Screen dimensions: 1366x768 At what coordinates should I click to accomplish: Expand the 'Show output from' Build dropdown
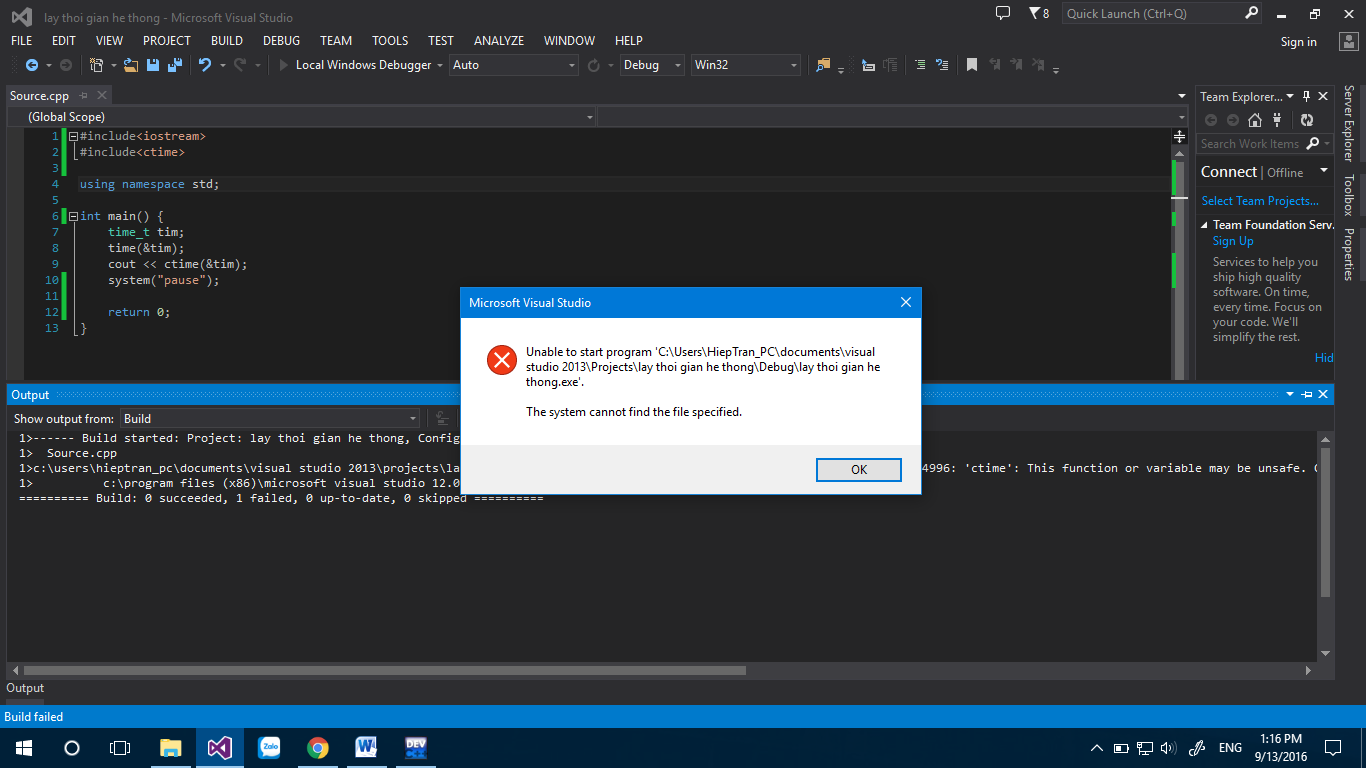click(413, 419)
